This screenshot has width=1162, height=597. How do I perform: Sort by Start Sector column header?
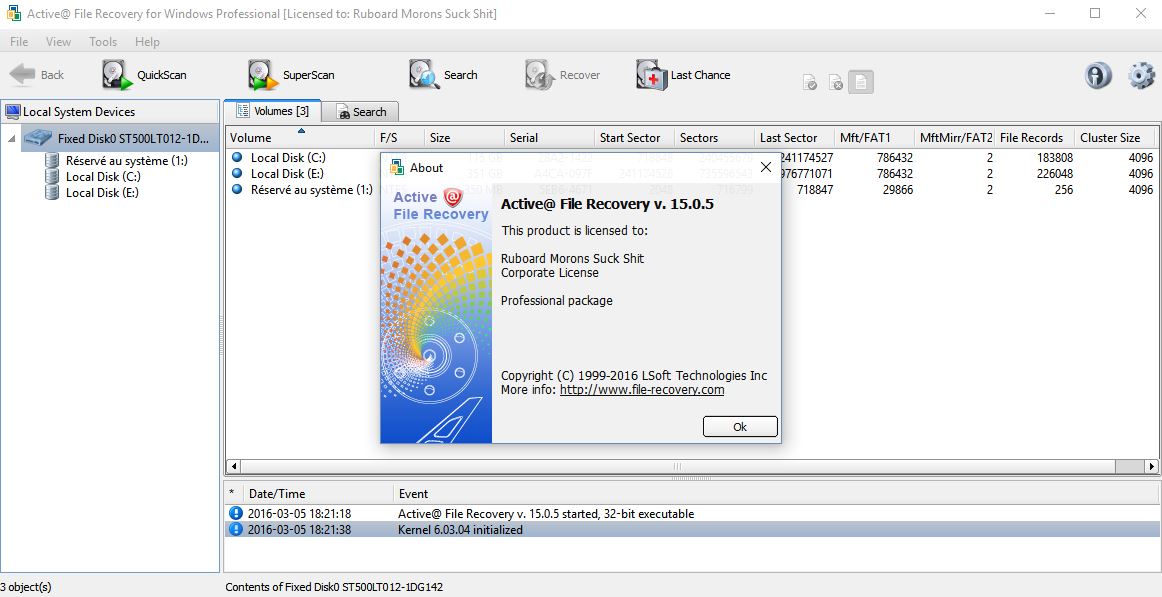pyautogui.click(x=634, y=137)
